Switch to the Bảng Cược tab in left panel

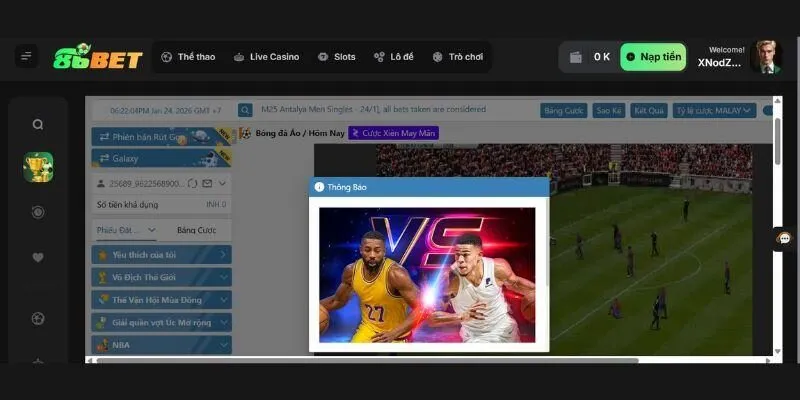(196, 230)
